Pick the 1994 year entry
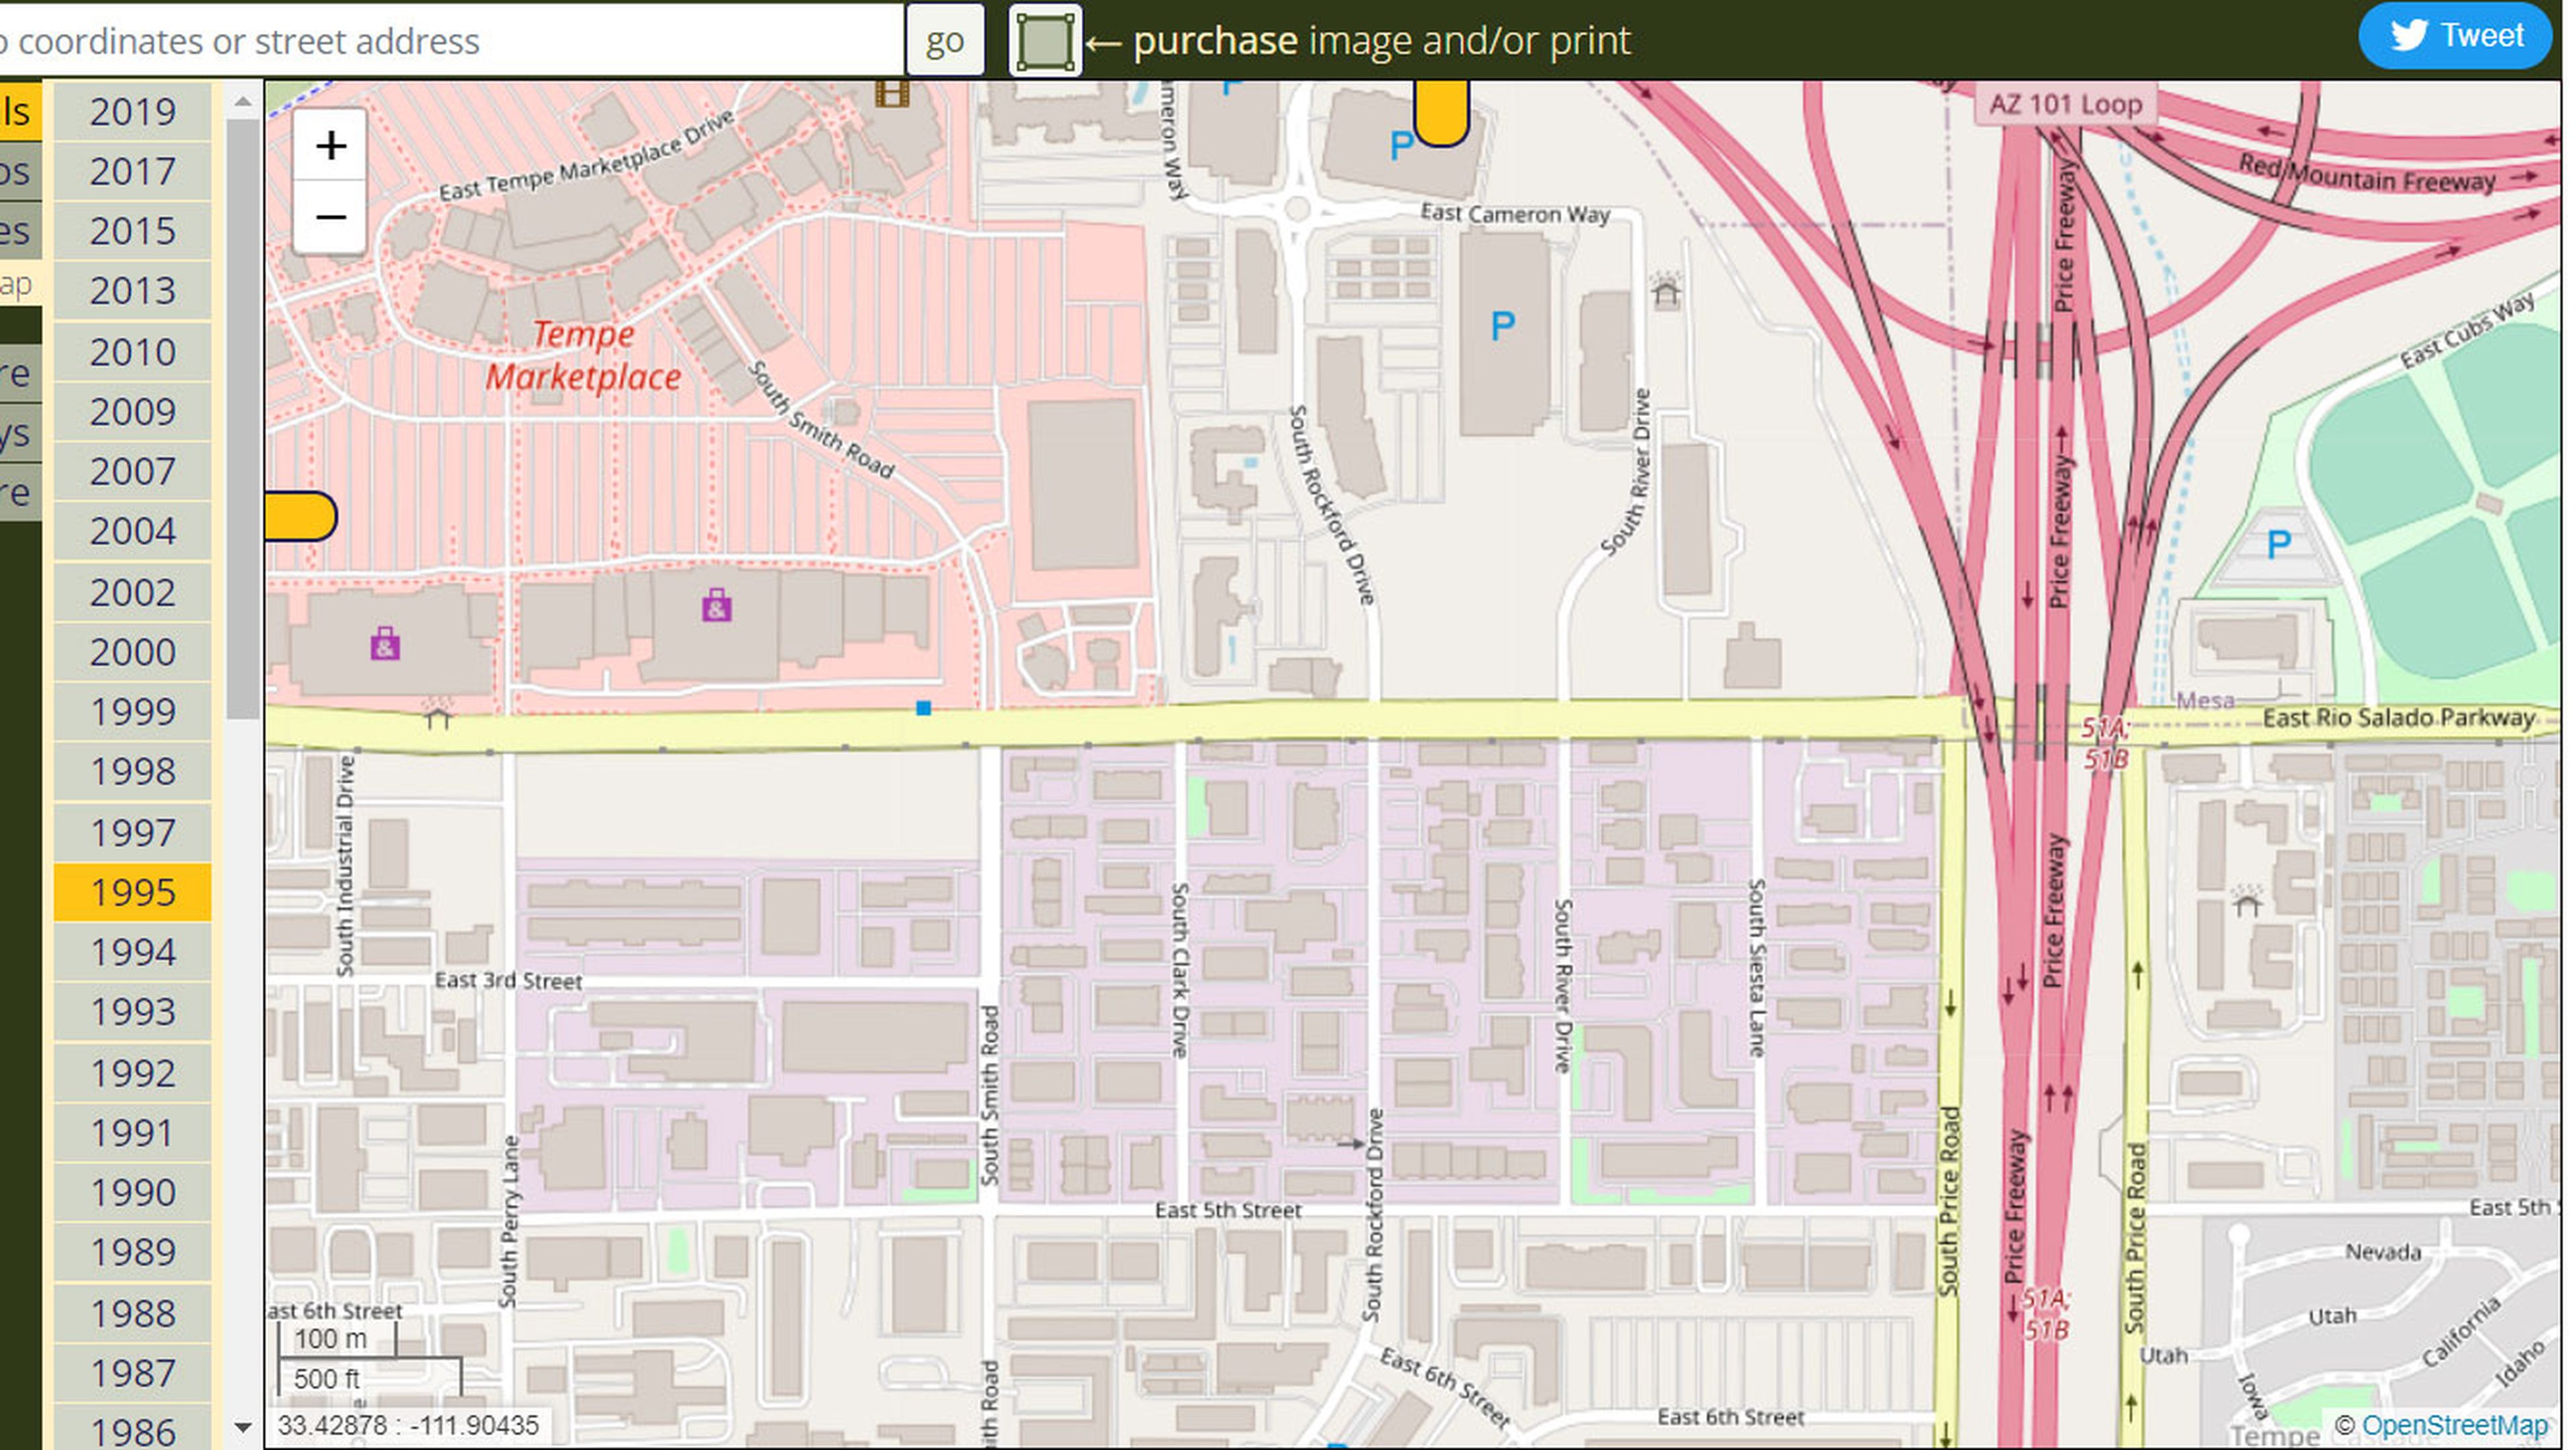The height and width of the screenshot is (1450, 2576). click(132, 952)
